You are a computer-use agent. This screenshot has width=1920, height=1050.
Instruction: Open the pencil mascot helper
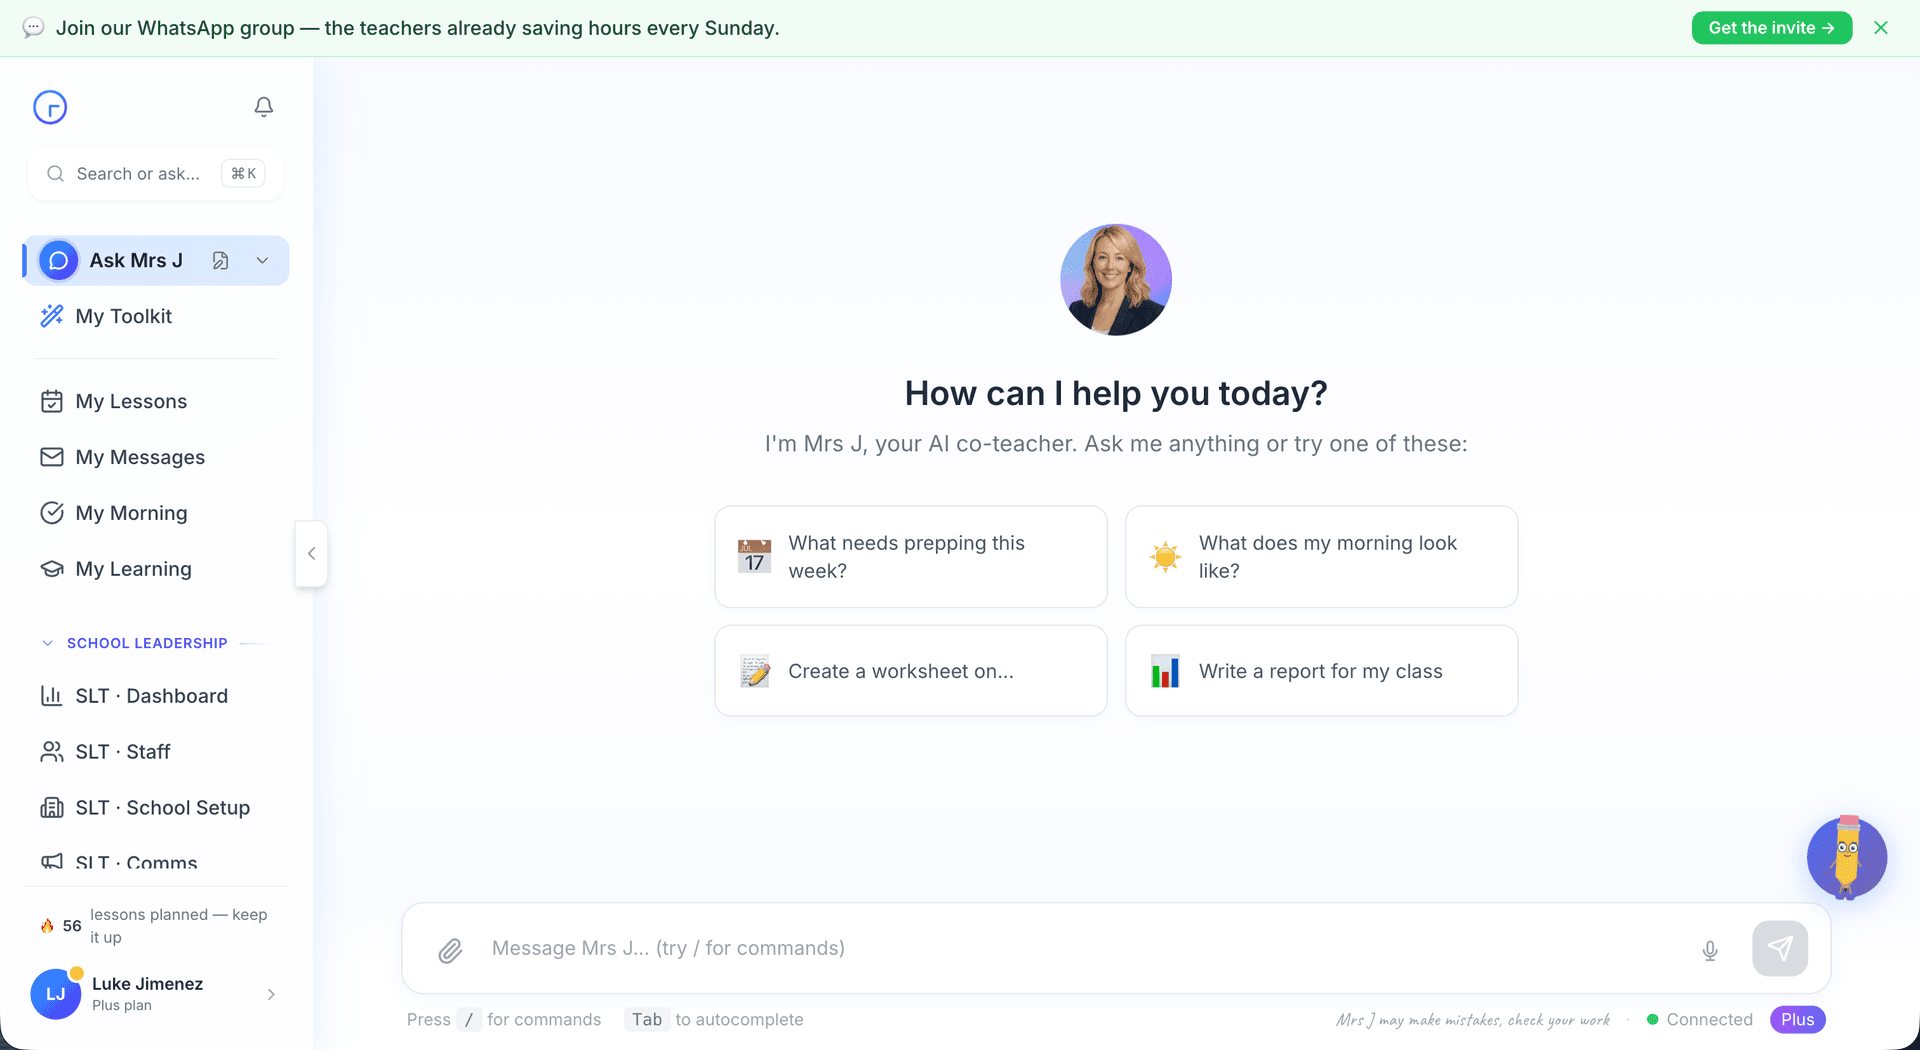click(1847, 857)
